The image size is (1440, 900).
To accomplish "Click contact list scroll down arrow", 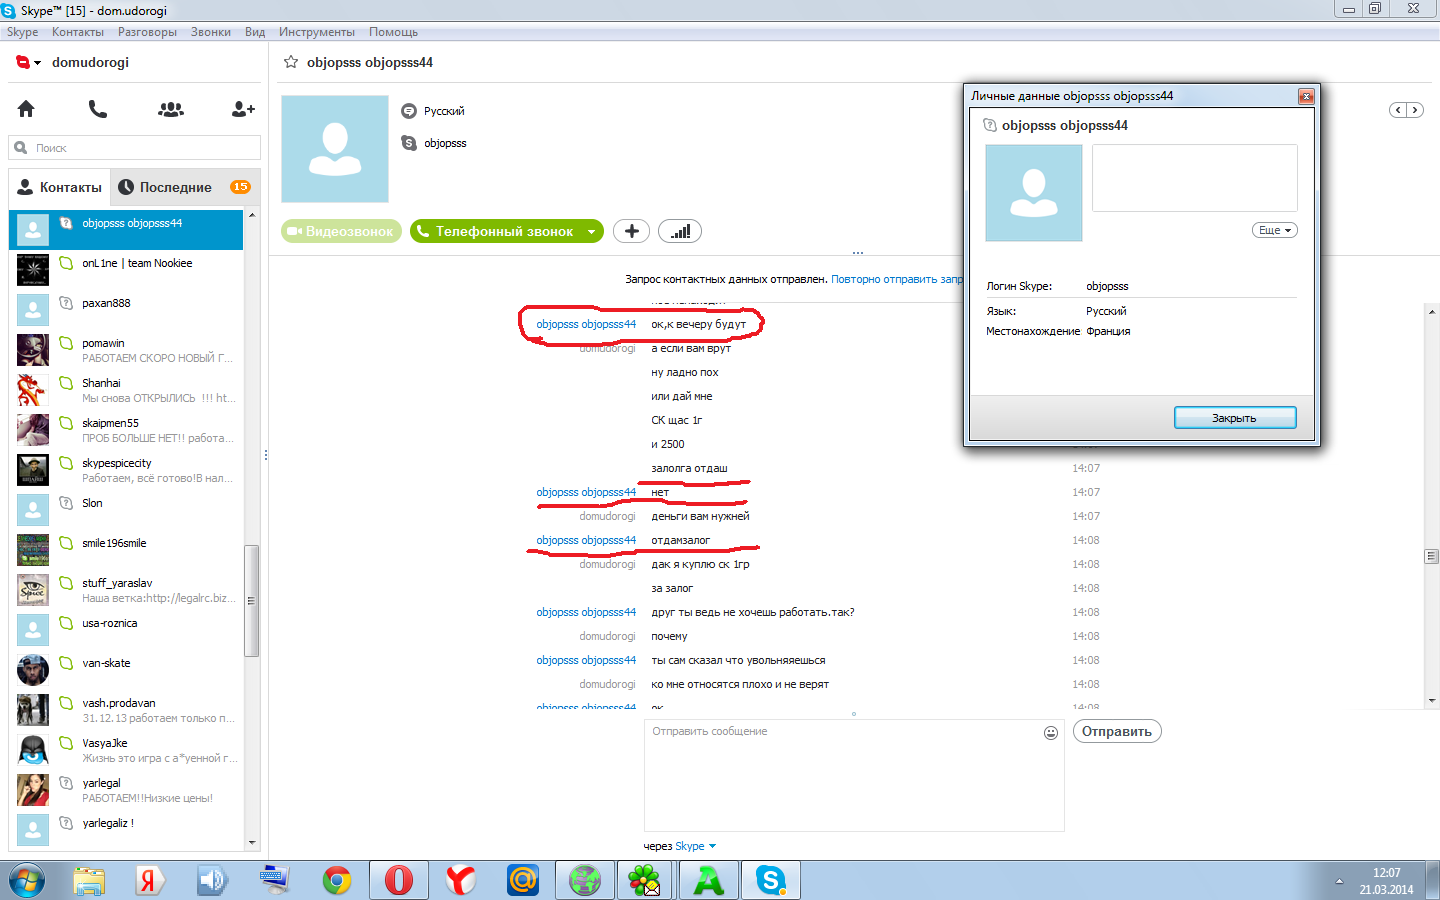I will click(x=252, y=843).
